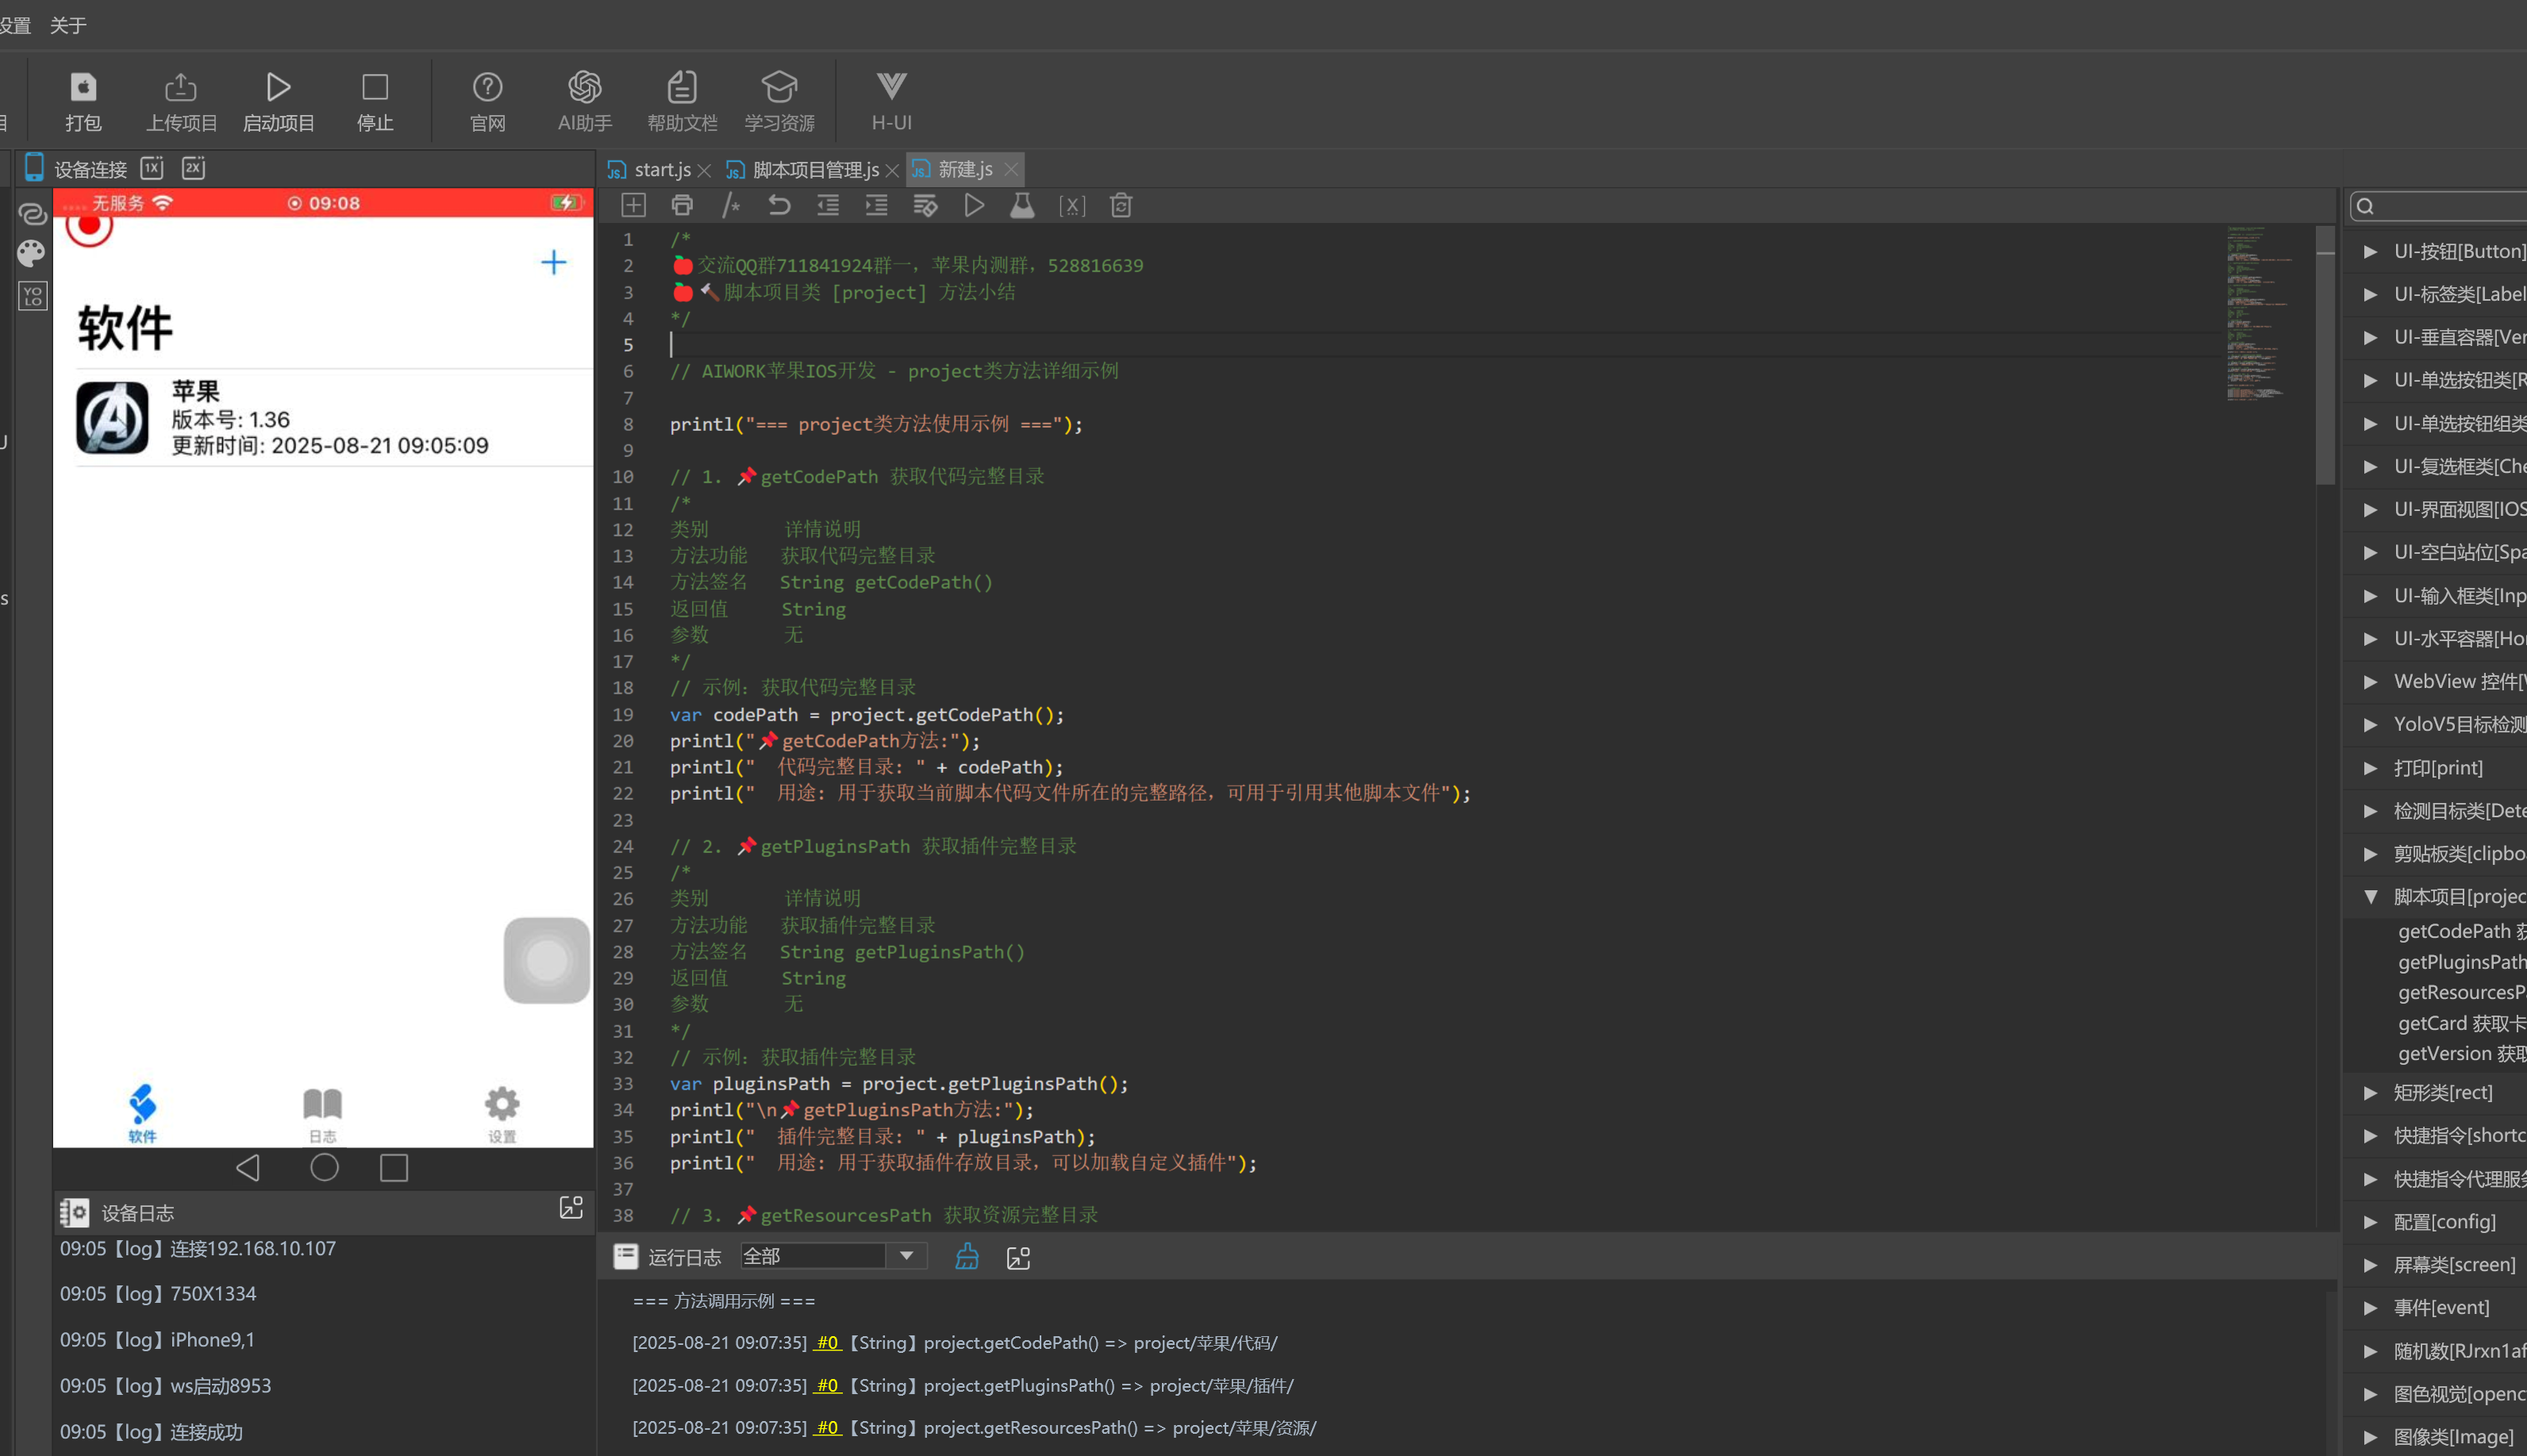Open the 关于 menu
2527x1456 pixels.
[x=68, y=25]
